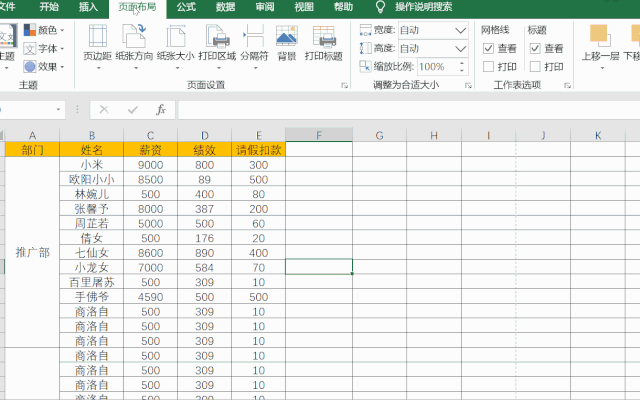This screenshot has height=400, width=640.
Task: Open 调整为合适大小 dialog launcher
Action: pyautogui.click(x=468, y=85)
